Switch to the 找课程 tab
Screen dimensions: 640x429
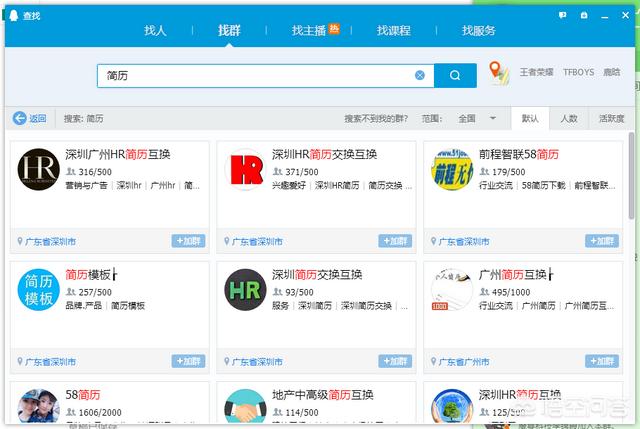click(393, 31)
